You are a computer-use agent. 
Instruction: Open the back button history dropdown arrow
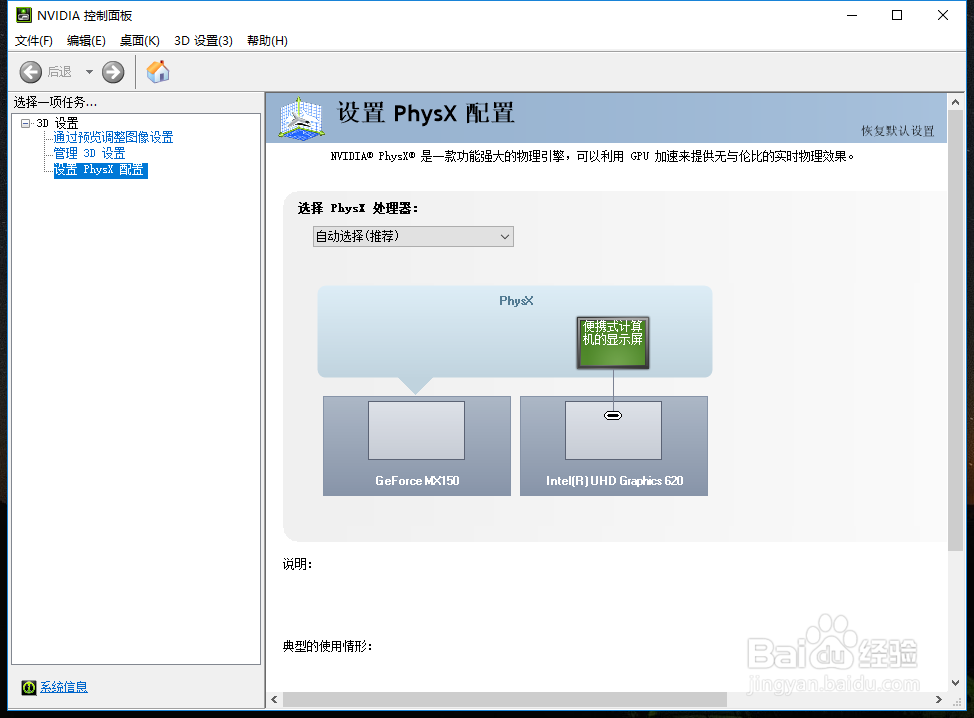click(x=88, y=71)
